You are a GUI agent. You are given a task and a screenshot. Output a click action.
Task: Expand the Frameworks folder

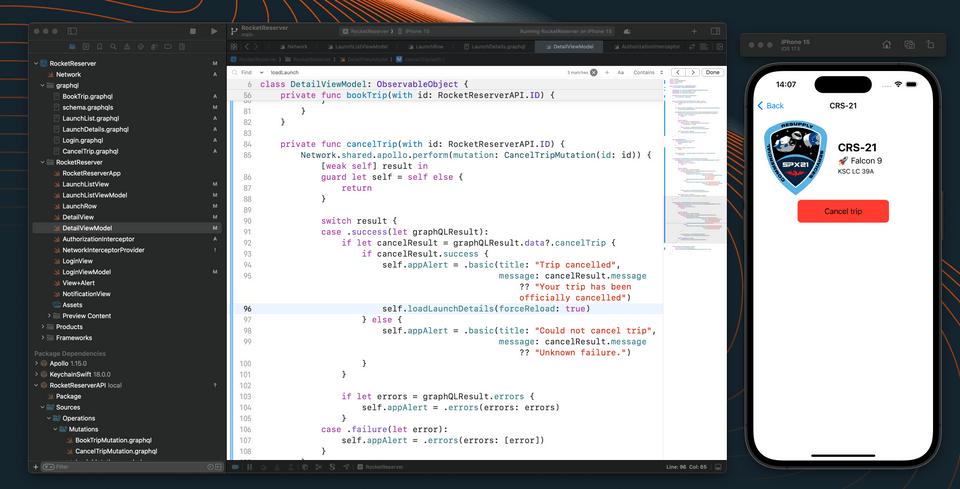coord(43,338)
